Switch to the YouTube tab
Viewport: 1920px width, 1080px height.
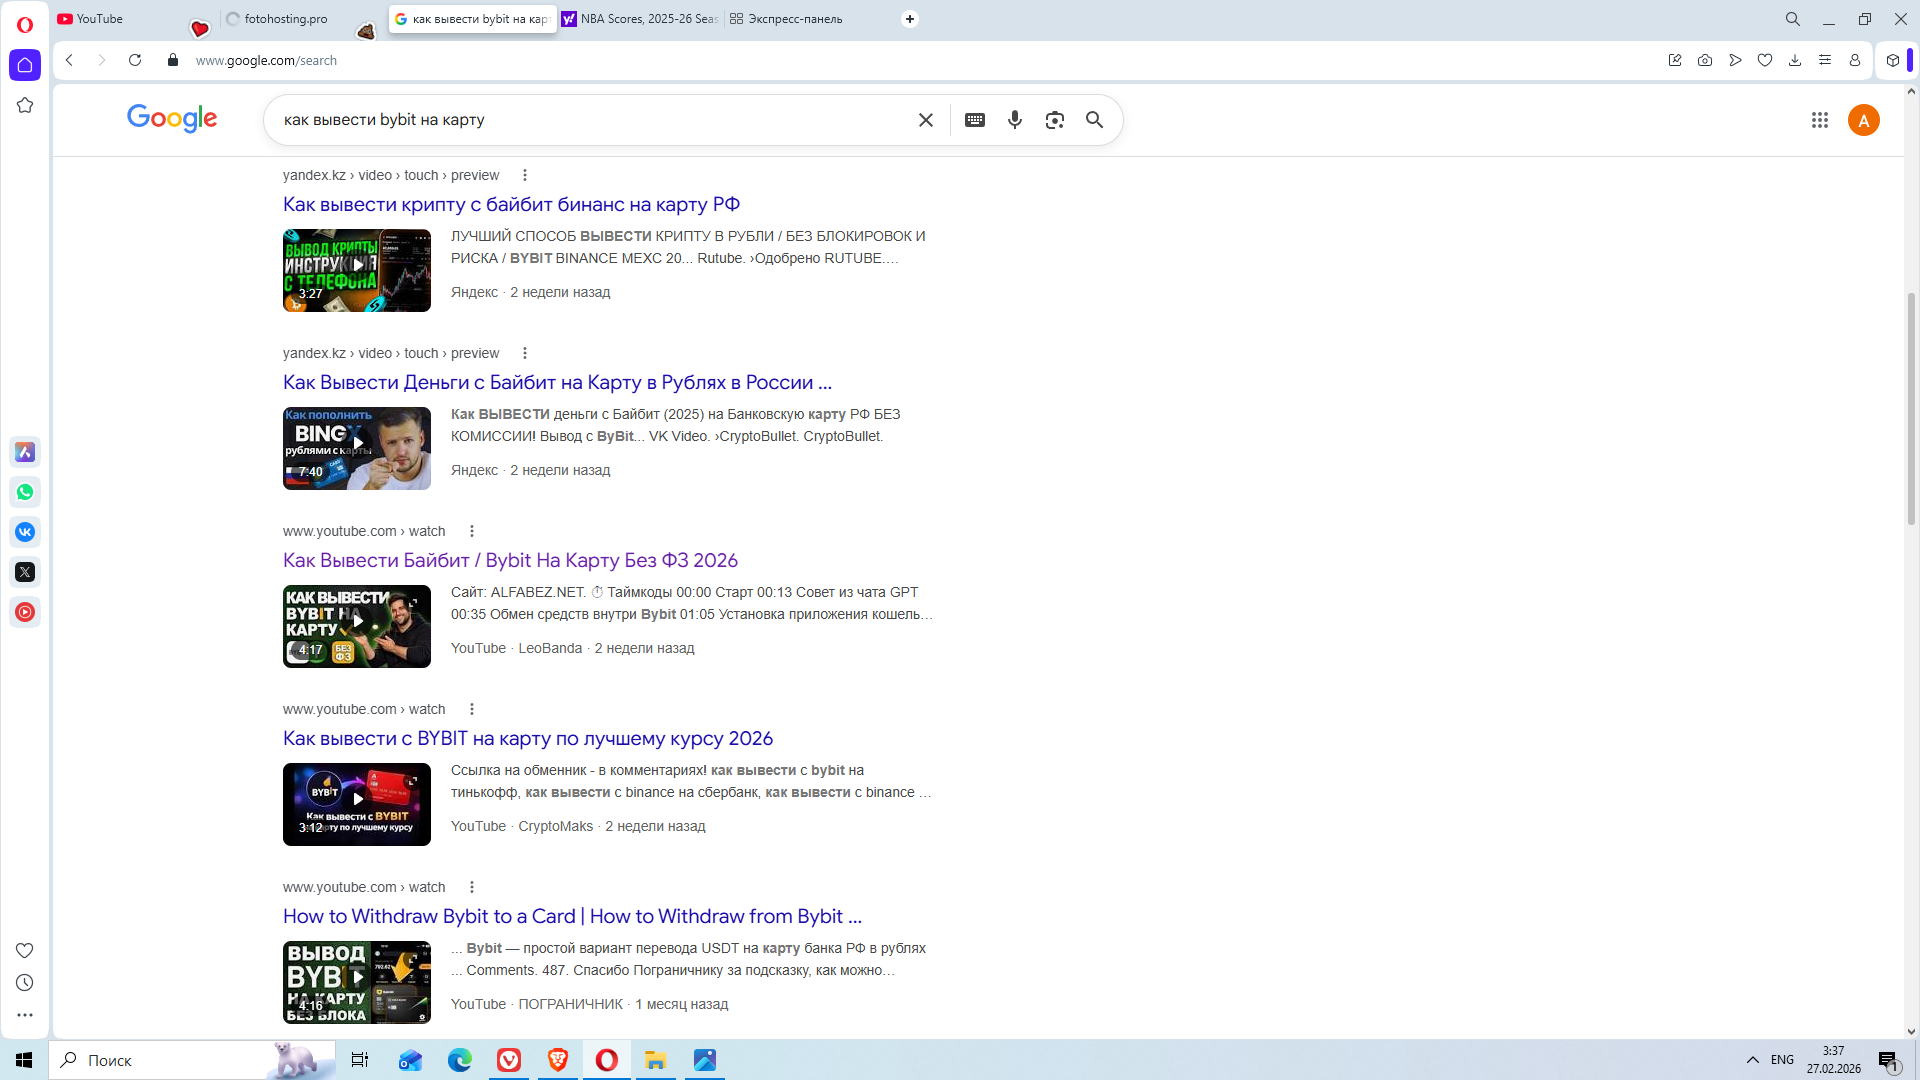click(100, 19)
